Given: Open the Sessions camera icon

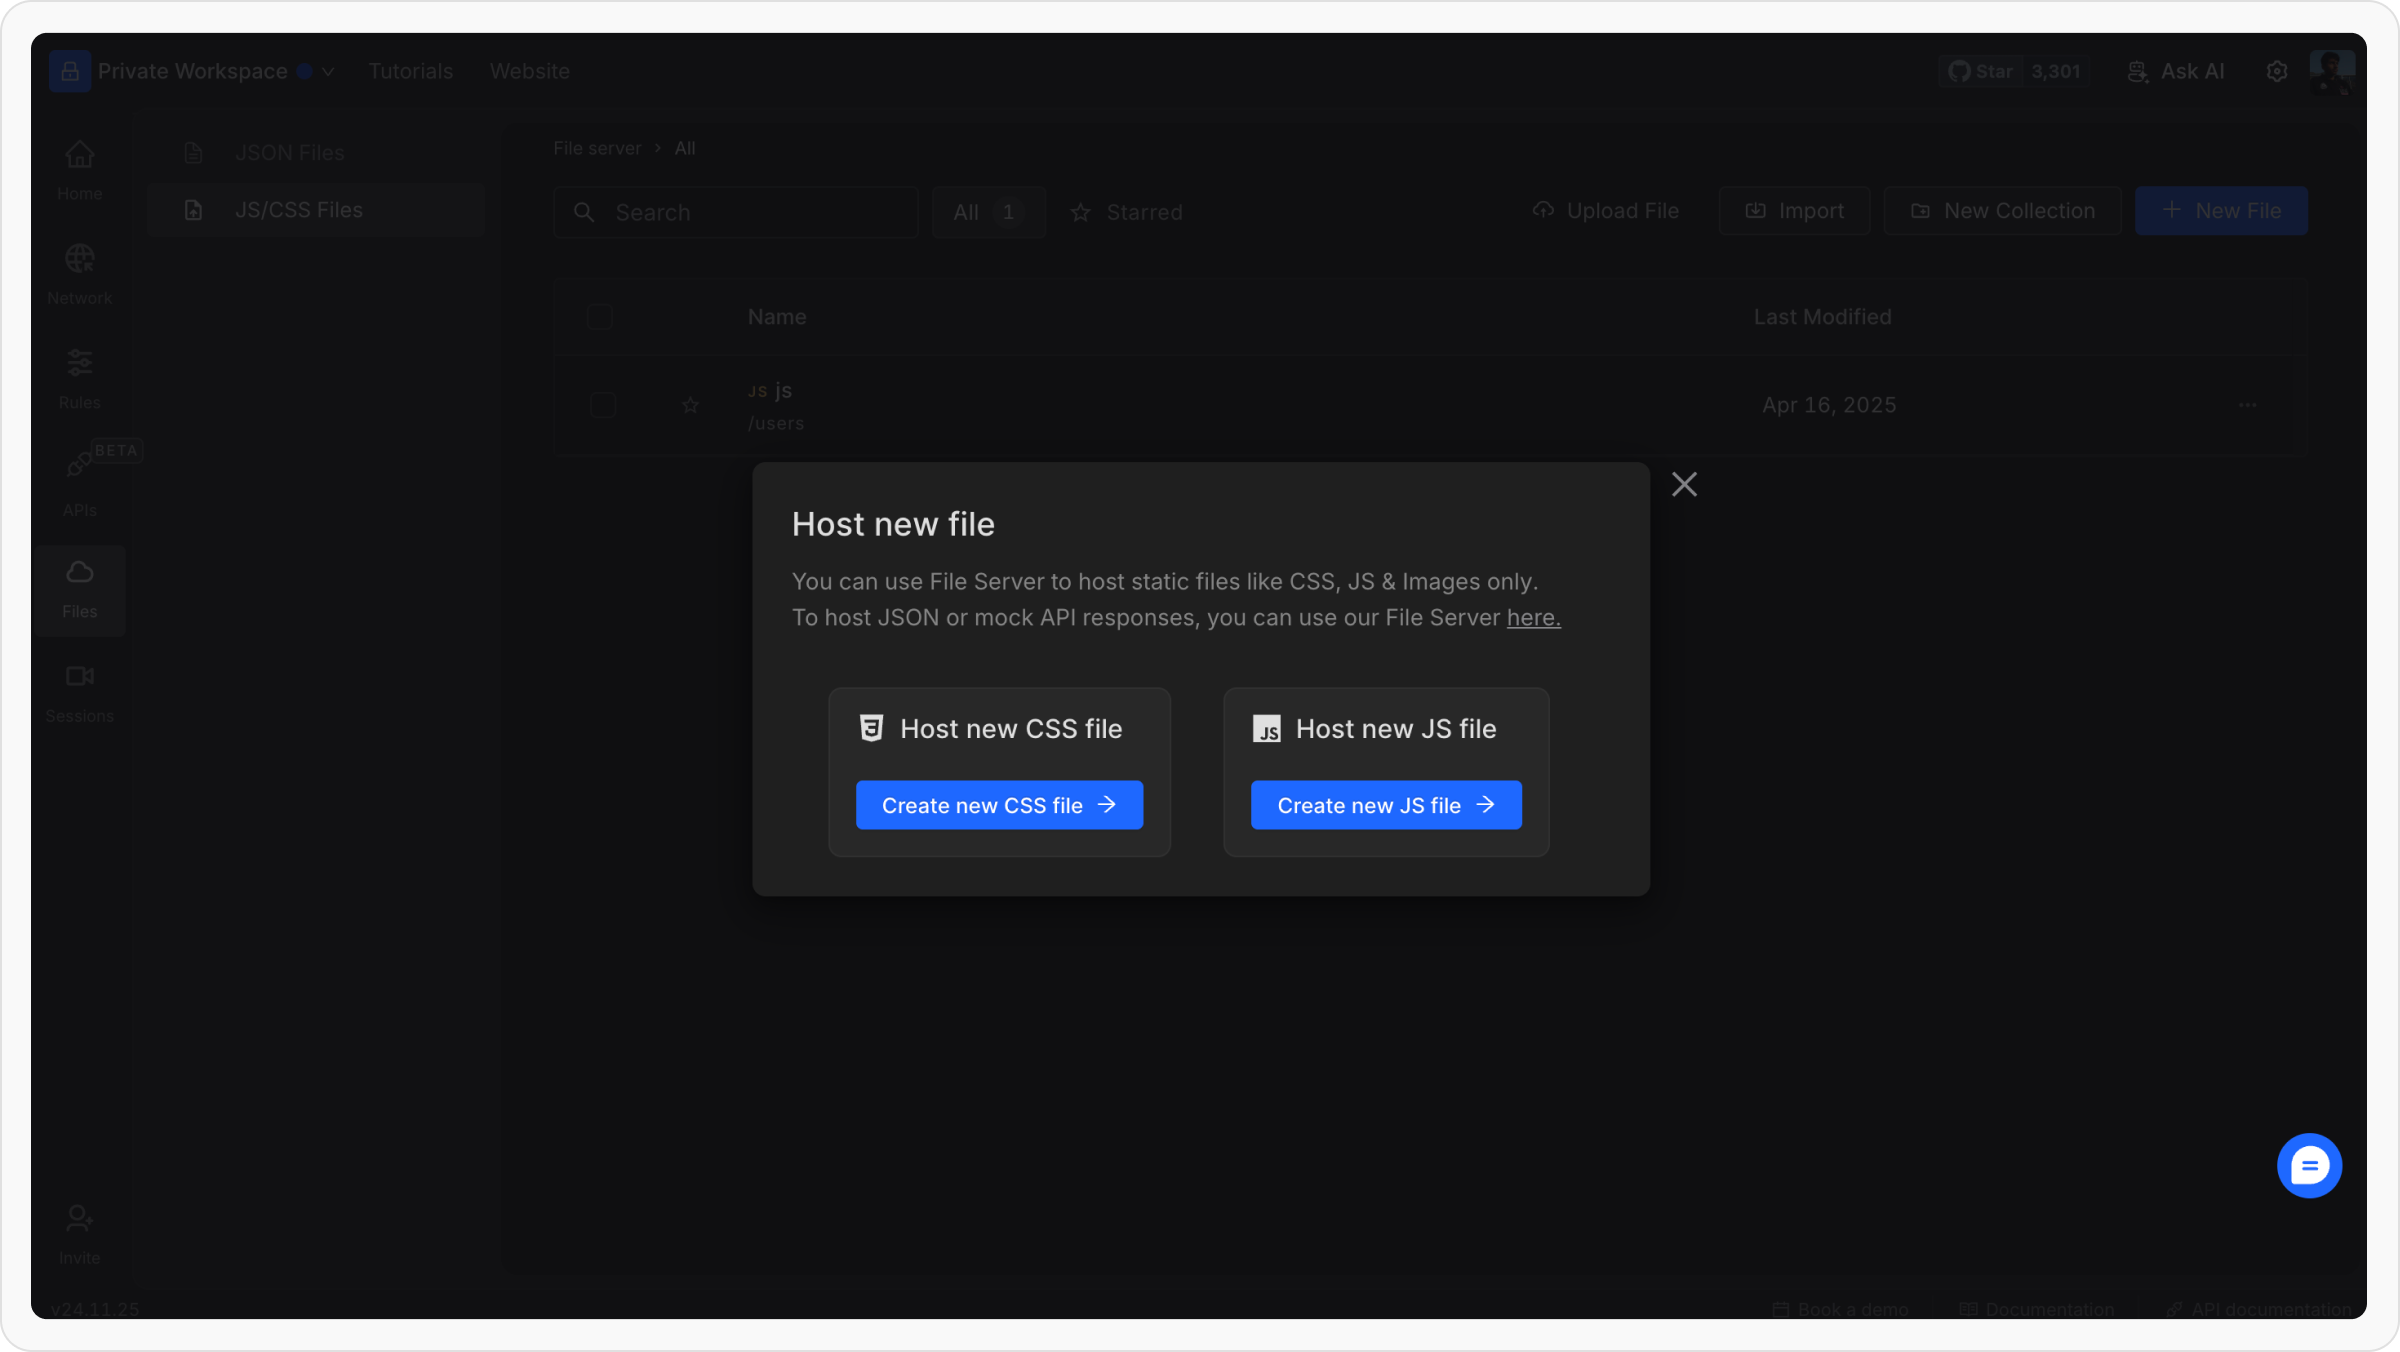Looking at the screenshot, I should coord(79,677).
